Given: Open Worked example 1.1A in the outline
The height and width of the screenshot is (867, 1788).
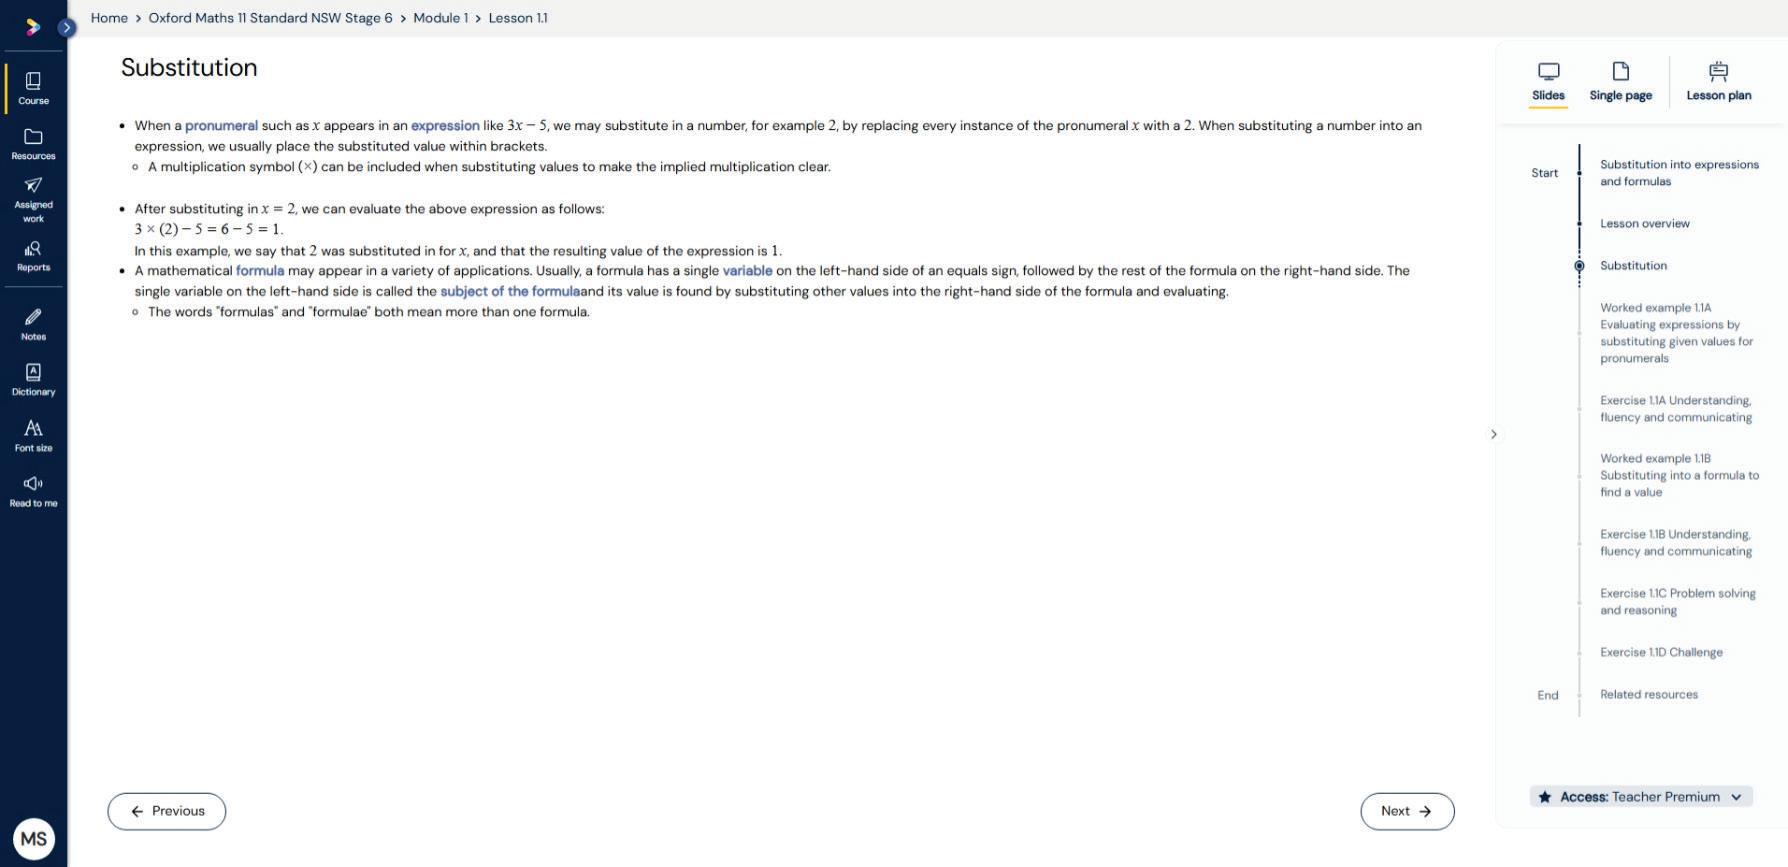Looking at the screenshot, I should click(x=1677, y=333).
